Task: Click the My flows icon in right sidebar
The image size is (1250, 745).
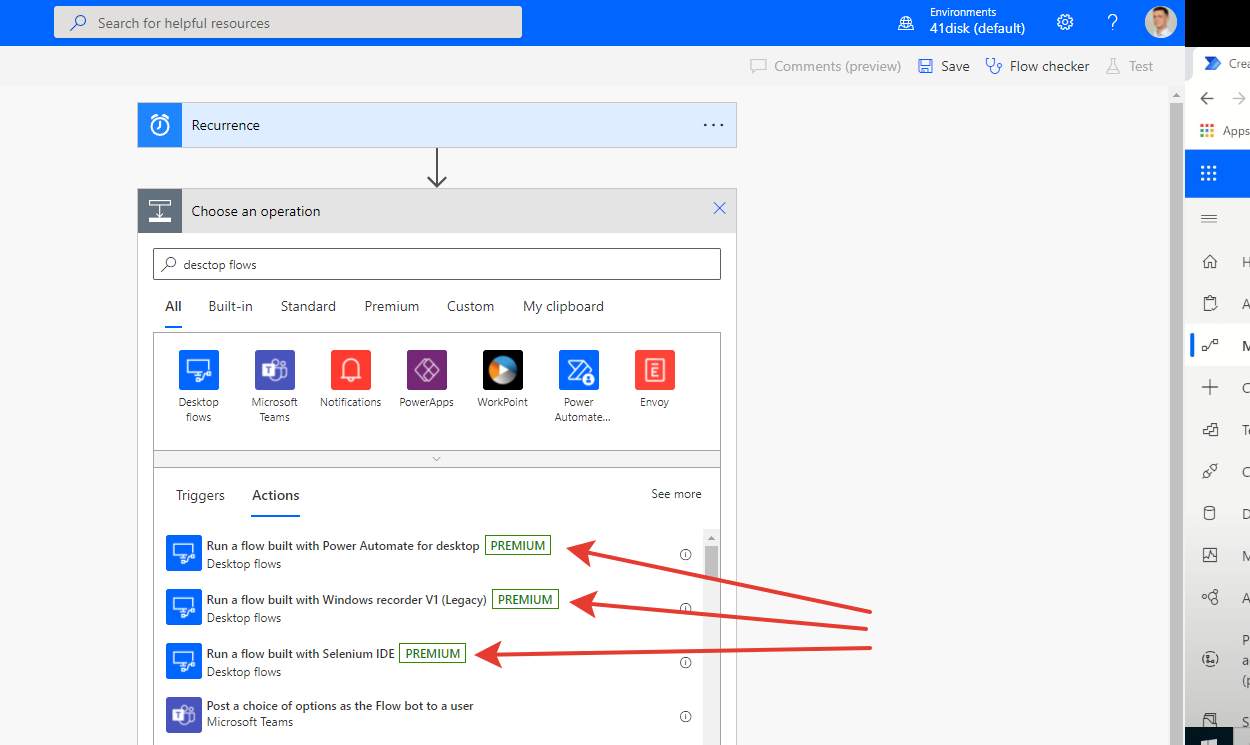Action: (1210, 346)
